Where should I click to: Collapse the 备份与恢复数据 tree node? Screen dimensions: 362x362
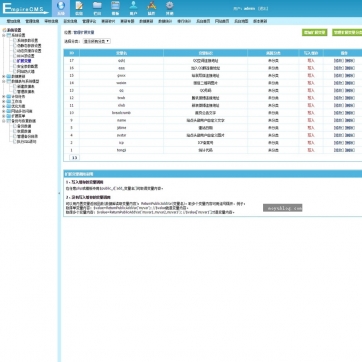coord(4,121)
